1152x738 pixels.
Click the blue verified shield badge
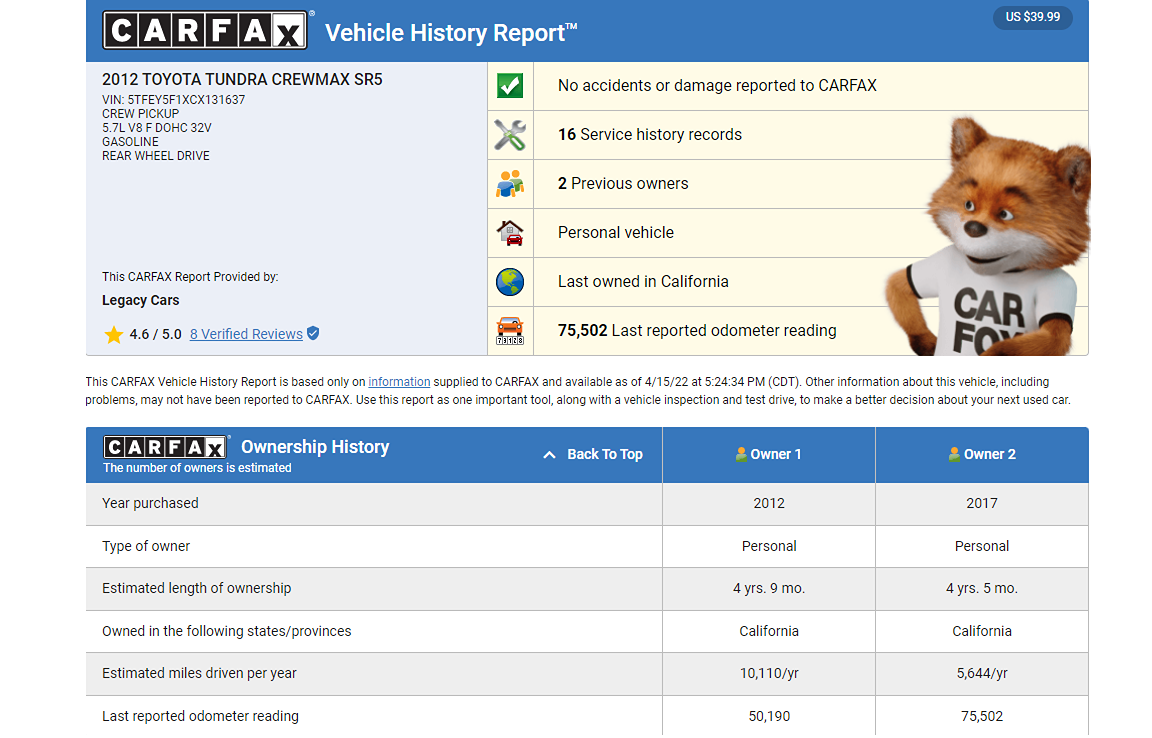pyautogui.click(x=313, y=334)
